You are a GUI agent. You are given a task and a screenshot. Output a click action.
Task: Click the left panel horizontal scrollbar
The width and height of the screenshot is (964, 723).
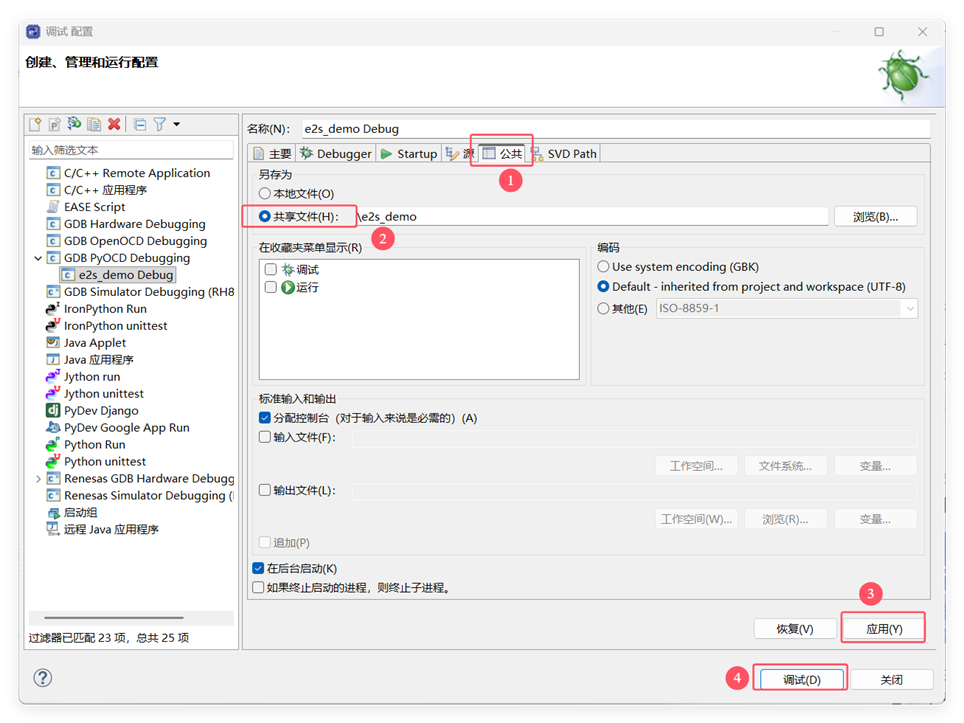(x=114, y=617)
